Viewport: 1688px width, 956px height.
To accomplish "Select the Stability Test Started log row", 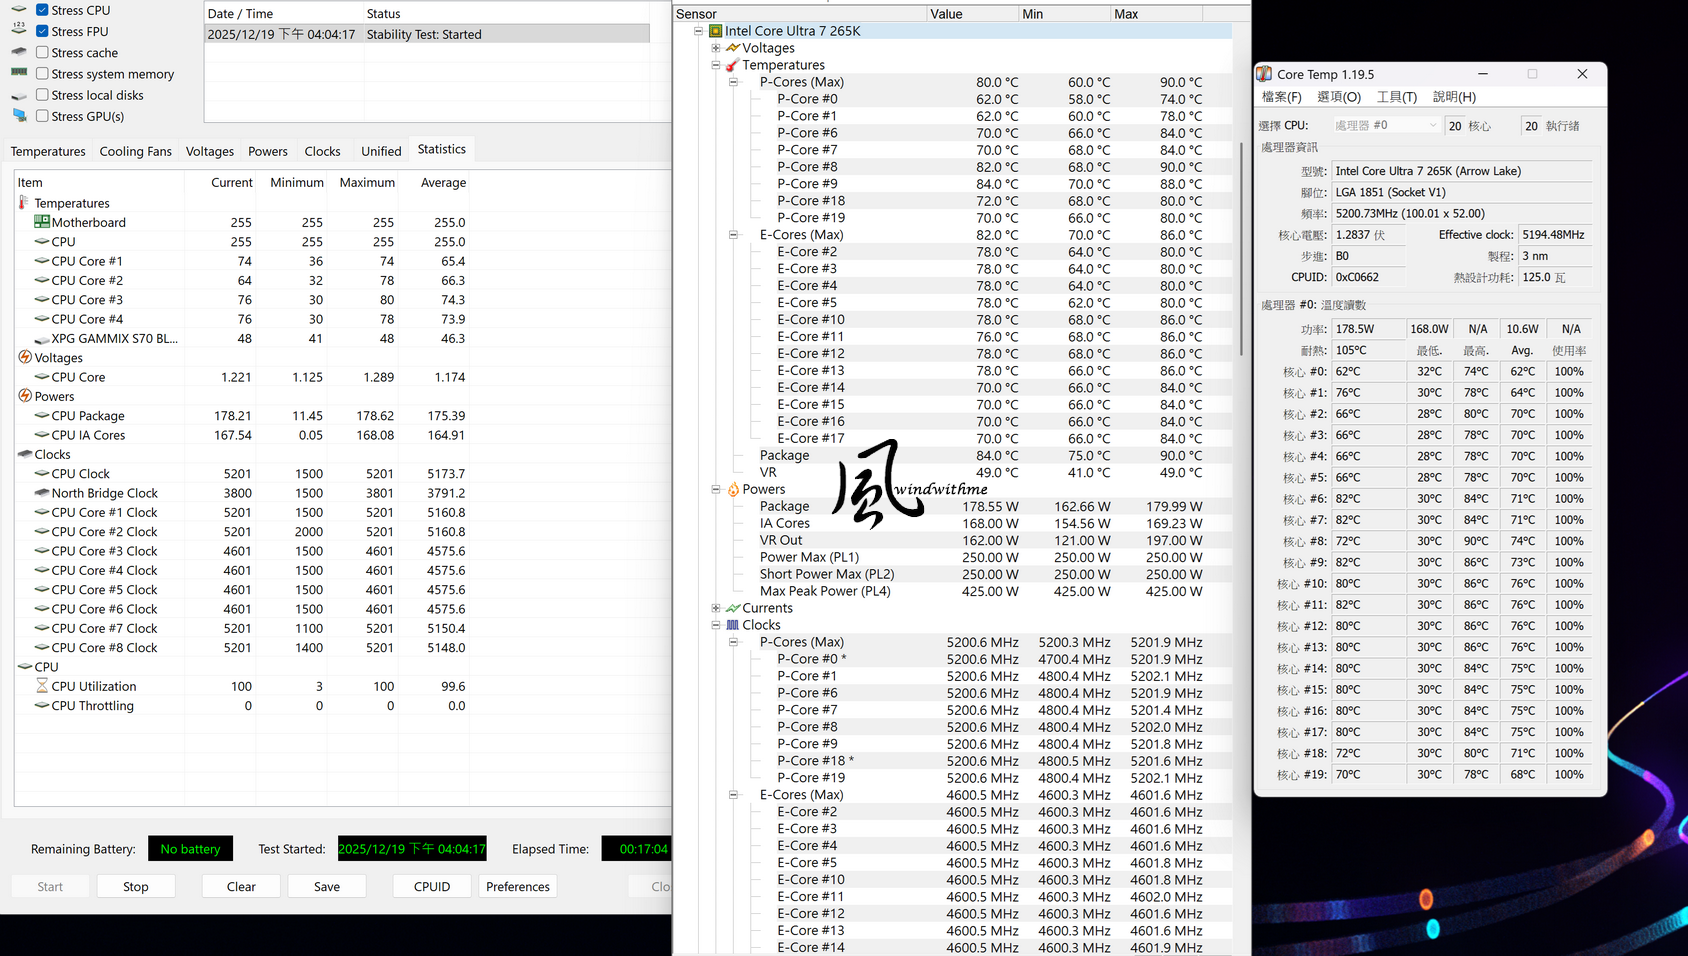I will point(427,34).
